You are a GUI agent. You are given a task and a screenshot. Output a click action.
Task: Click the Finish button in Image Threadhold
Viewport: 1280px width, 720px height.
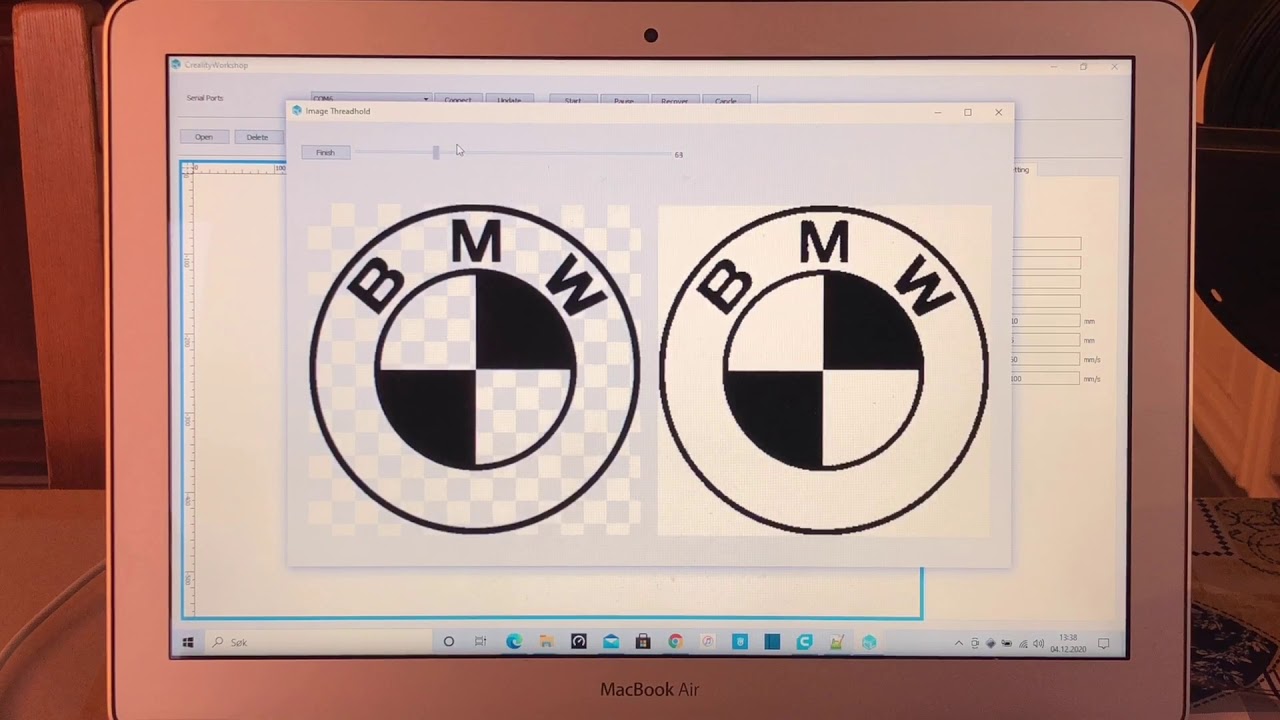(x=325, y=152)
